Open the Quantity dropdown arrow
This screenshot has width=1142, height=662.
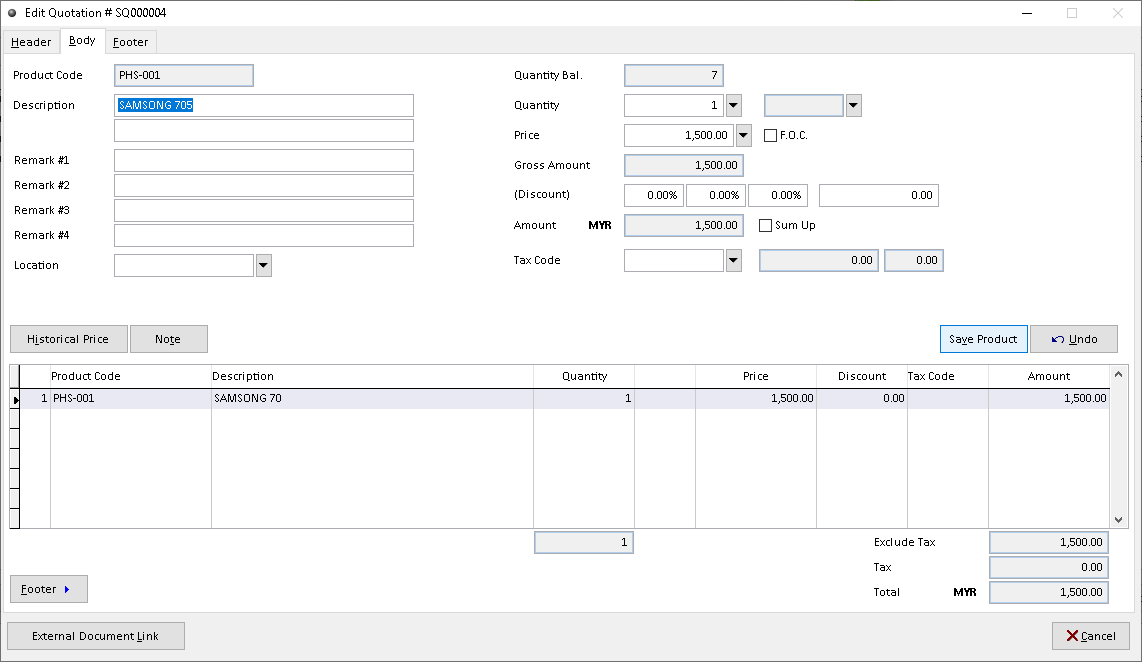coord(733,105)
